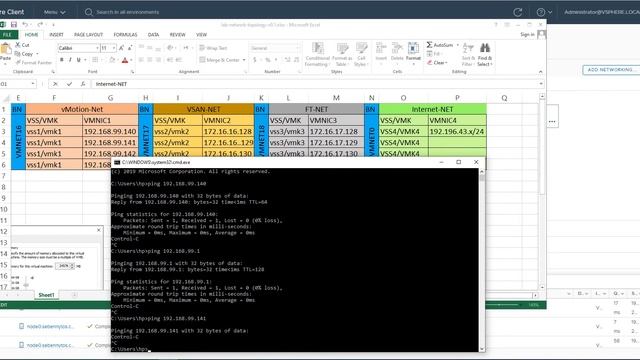Cancel the formula bar entry with the X
The height and width of the screenshot is (360, 640).
(x=55, y=84)
